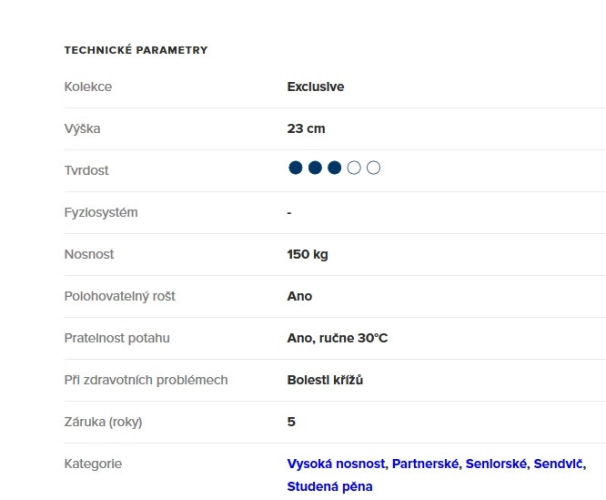
Task: Click the Bolesti křížů value
Action: coord(325,380)
